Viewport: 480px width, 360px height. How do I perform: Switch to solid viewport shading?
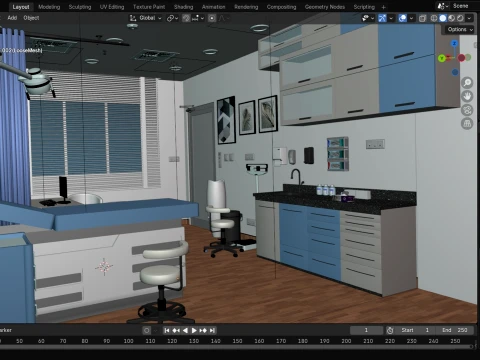pyautogui.click(x=443, y=18)
